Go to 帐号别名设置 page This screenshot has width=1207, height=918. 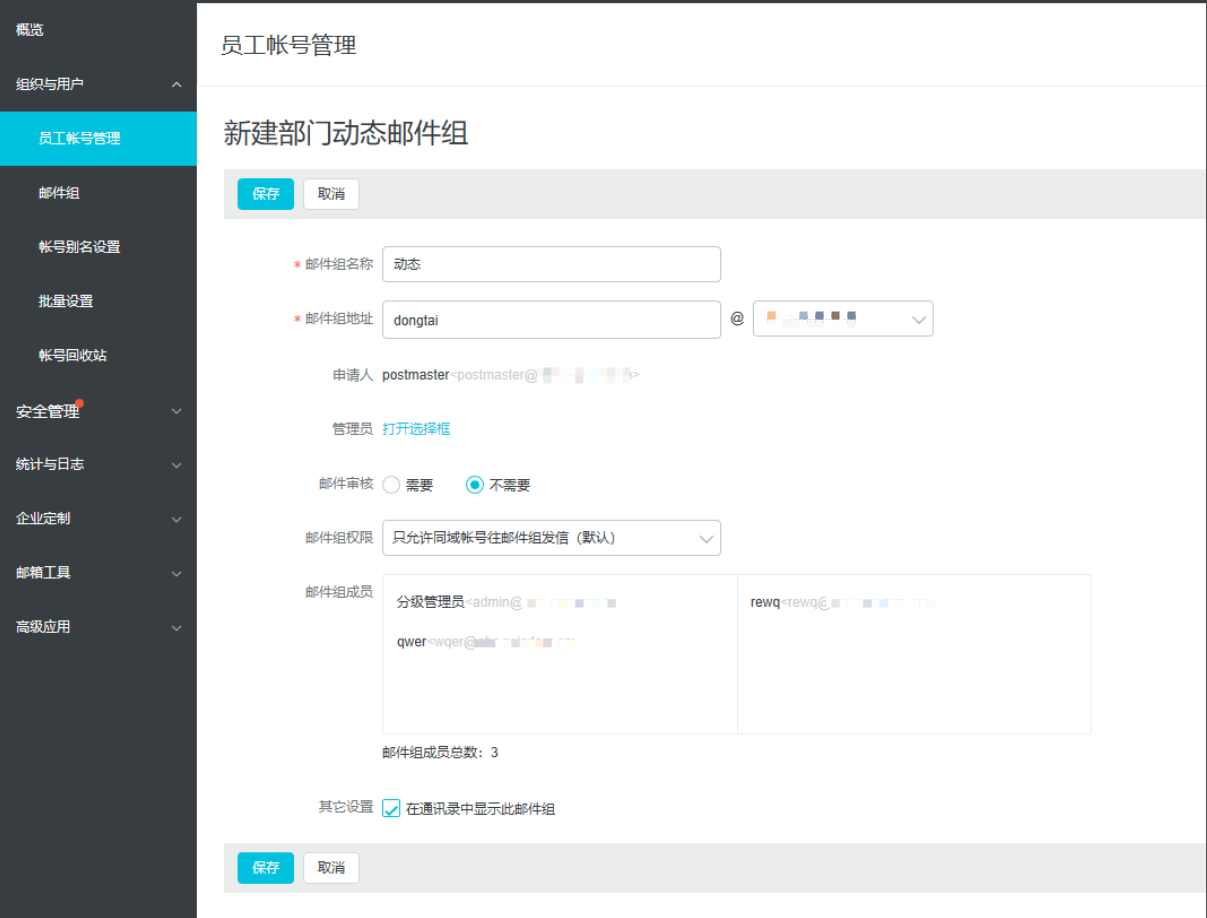(x=80, y=247)
